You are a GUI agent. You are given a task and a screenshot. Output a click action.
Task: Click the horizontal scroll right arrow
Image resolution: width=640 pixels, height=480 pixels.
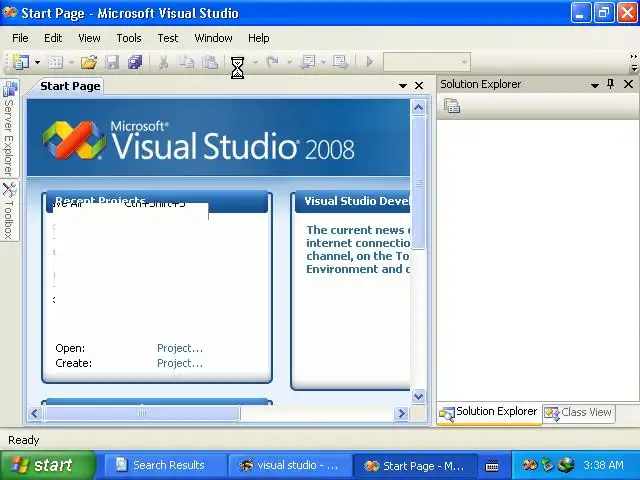click(402, 413)
